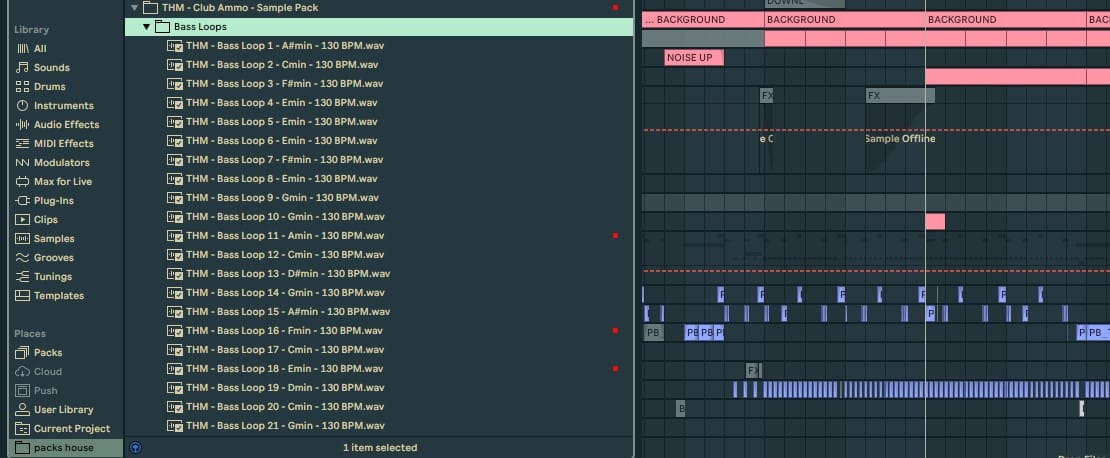Collapse the Bass Loops folder
1110x458 pixels.
coord(147,27)
